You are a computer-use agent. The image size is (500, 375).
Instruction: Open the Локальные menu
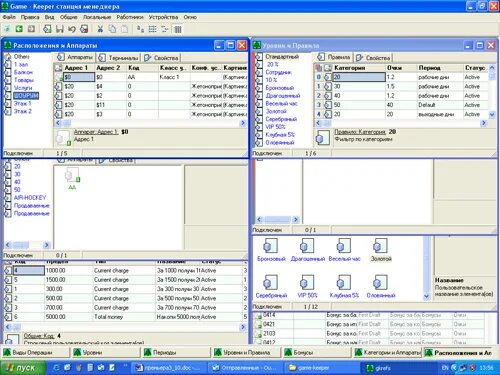[97, 17]
